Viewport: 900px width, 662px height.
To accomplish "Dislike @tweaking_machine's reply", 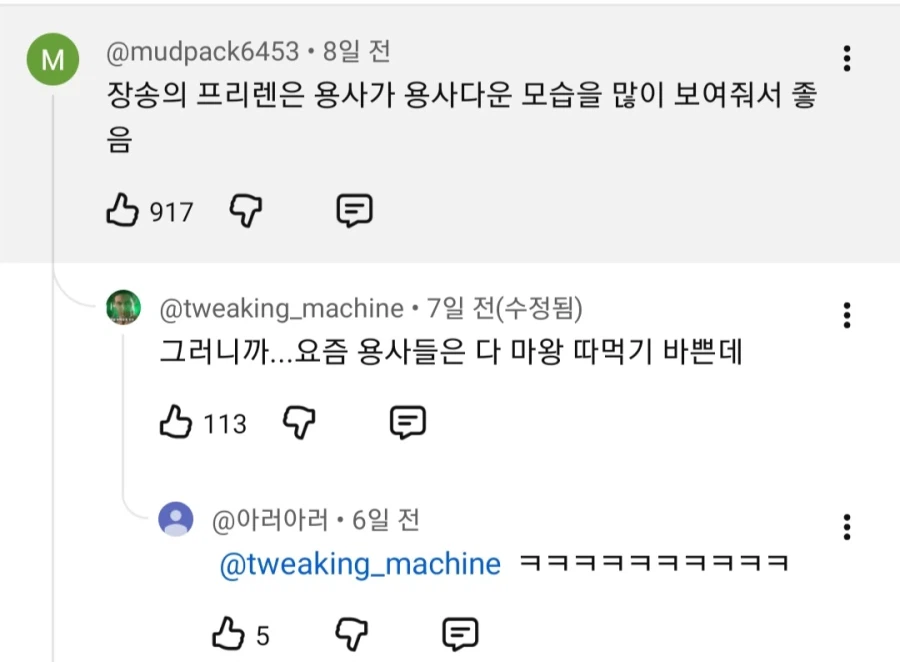I will [x=300, y=422].
